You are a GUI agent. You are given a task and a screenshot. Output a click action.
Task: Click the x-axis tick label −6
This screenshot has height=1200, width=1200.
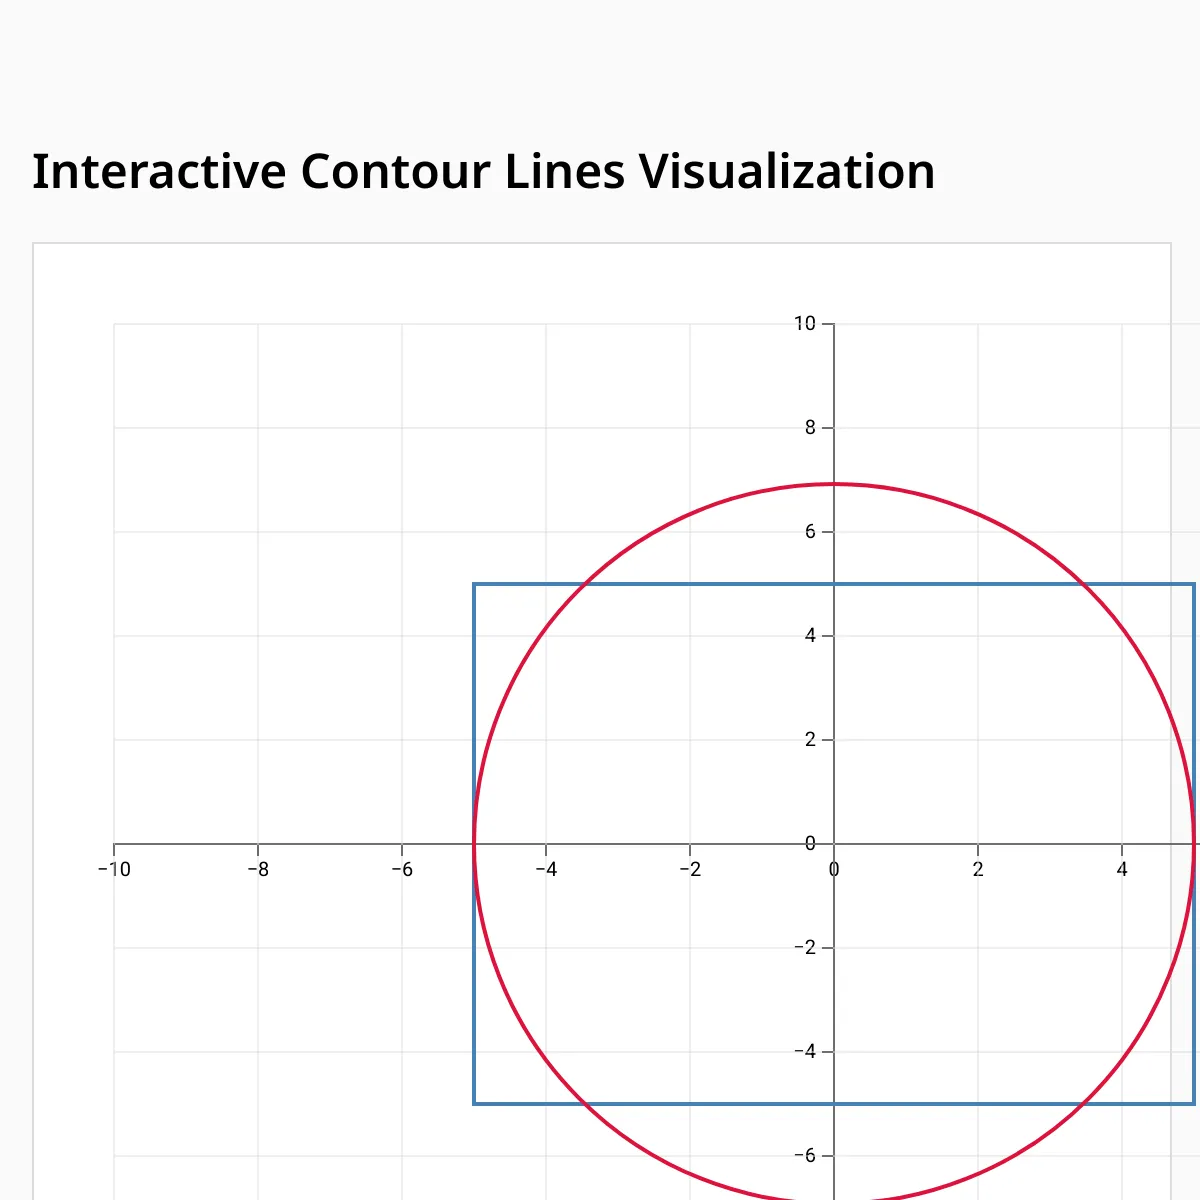pos(402,870)
